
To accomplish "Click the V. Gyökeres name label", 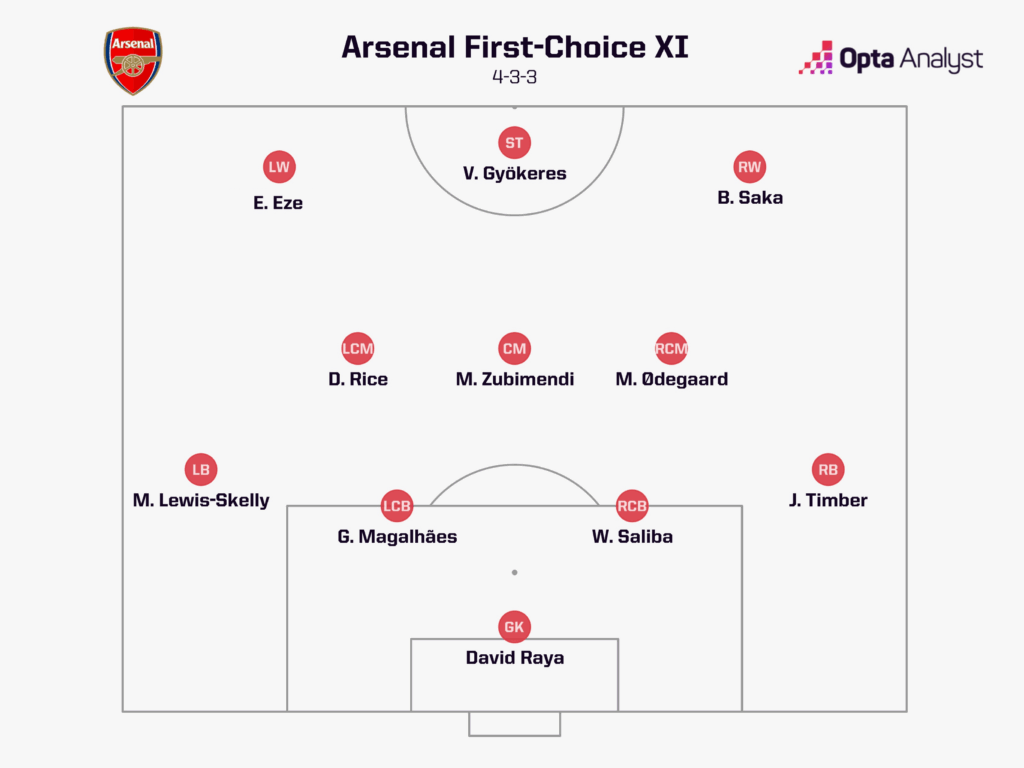I will pos(514,173).
